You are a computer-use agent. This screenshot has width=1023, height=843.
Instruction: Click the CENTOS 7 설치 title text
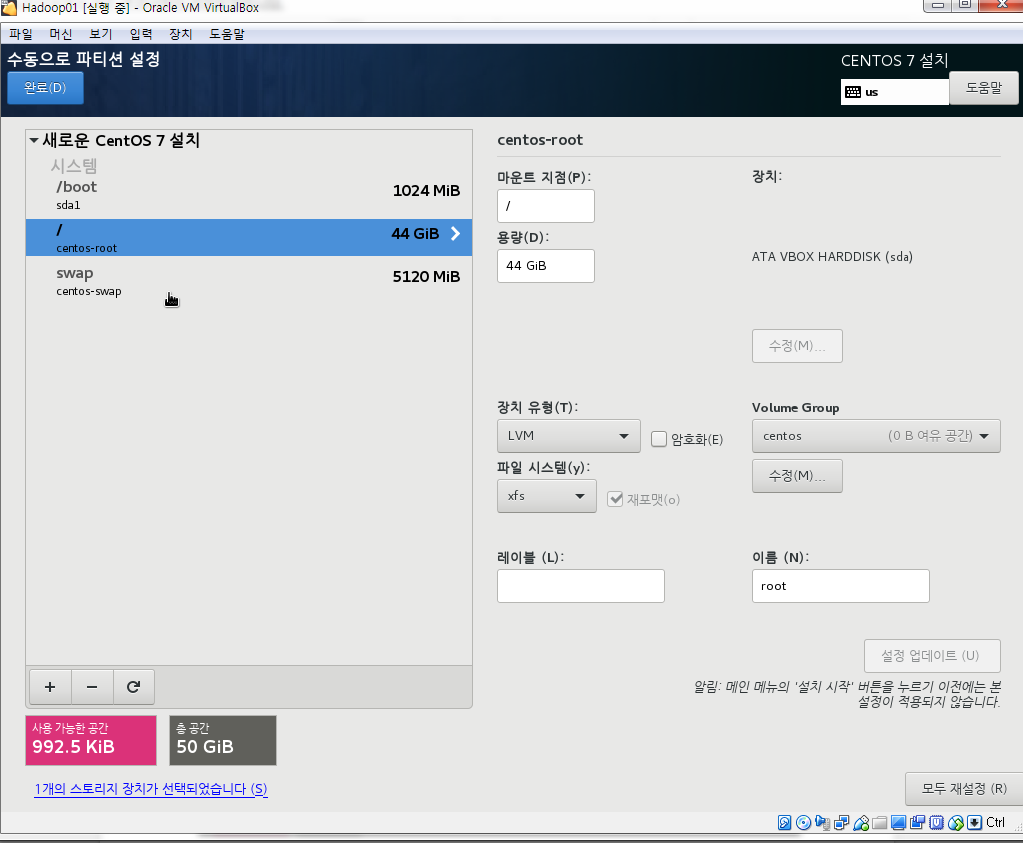(894, 61)
